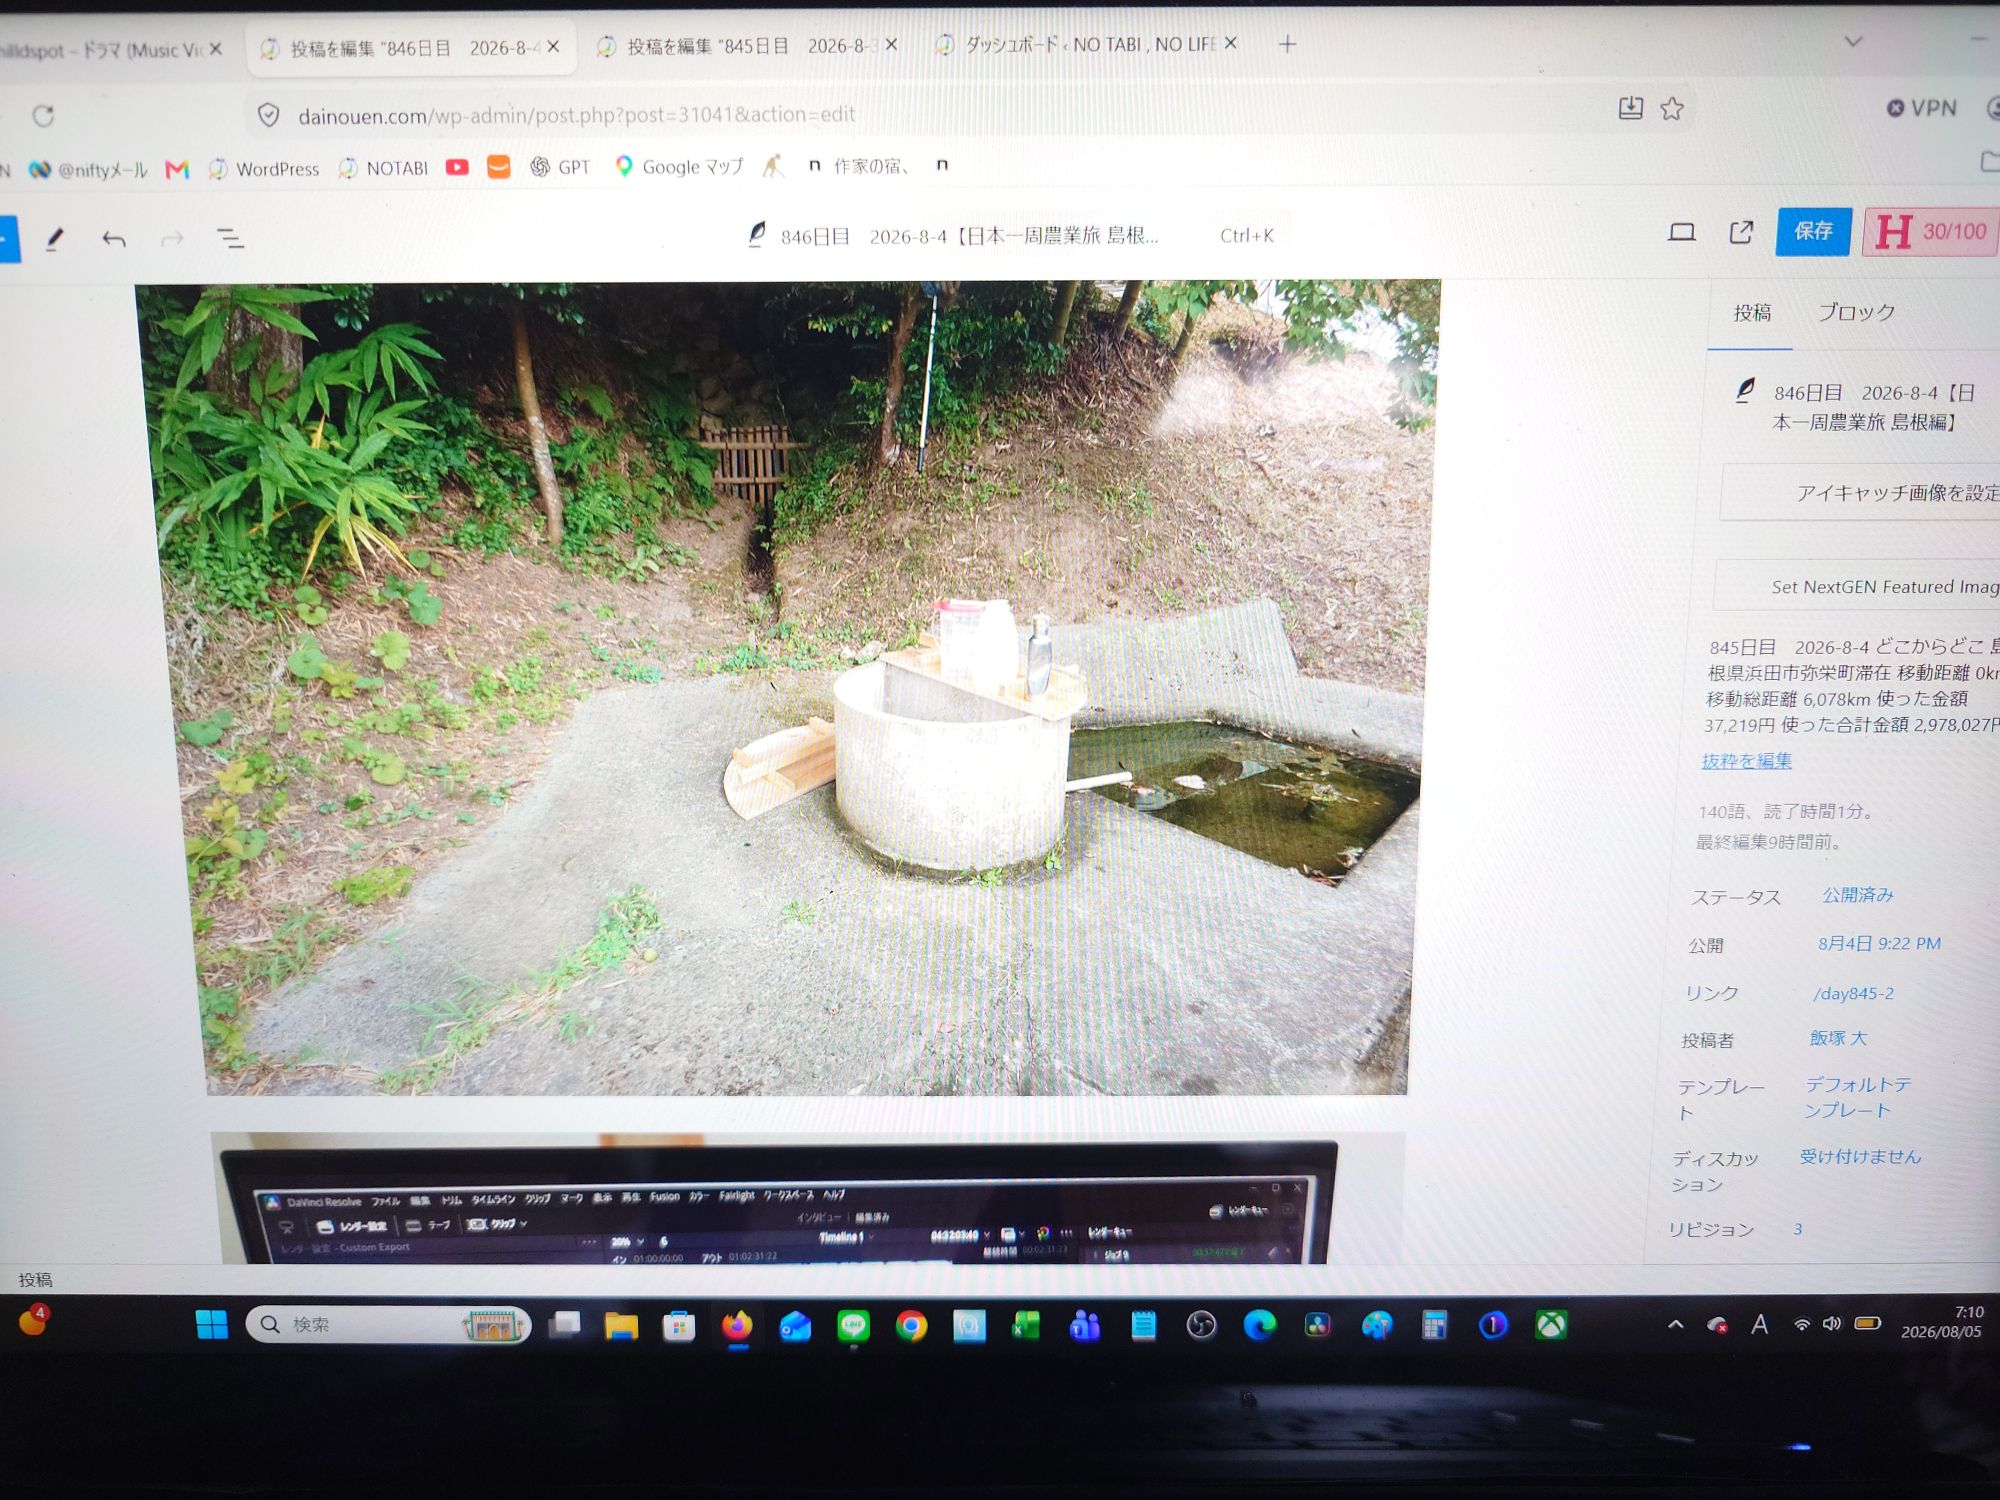The width and height of the screenshot is (2000, 1500).
Task: Open Microsoft Teams from the taskbar
Action: (x=1085, y=1326)
